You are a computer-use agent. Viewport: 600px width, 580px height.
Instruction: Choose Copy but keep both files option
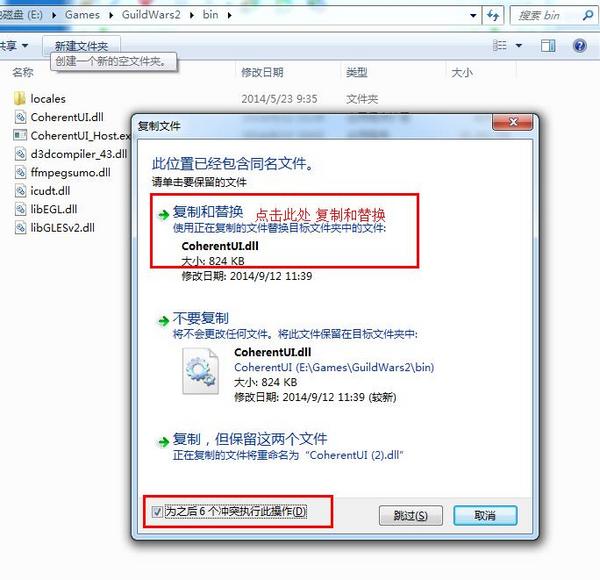(x=250, y=439)
